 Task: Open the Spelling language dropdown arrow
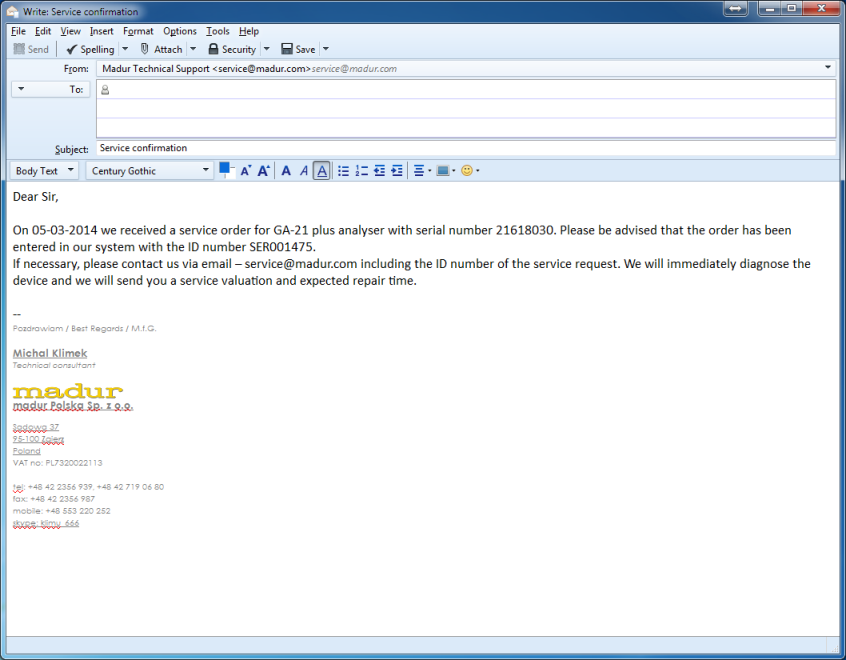(x=125, y=49)
